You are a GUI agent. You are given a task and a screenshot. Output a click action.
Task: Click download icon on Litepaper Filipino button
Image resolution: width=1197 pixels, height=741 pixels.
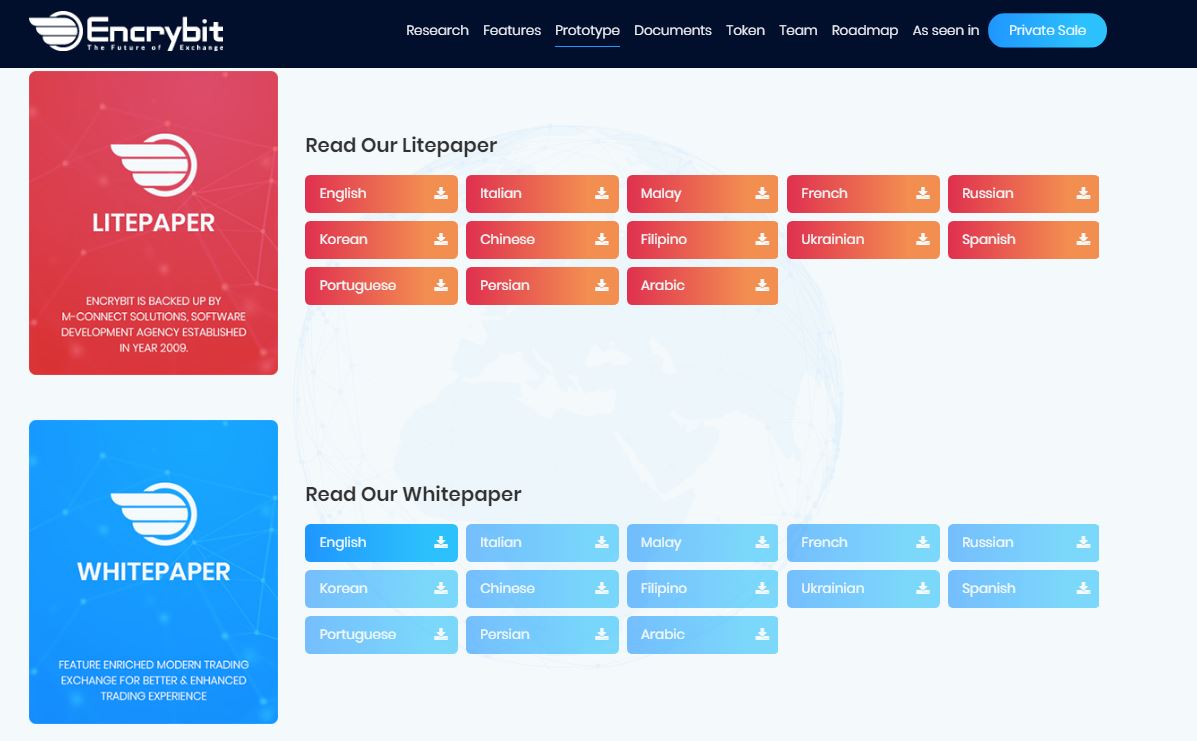pyautogui.click(x=762, y=239)
